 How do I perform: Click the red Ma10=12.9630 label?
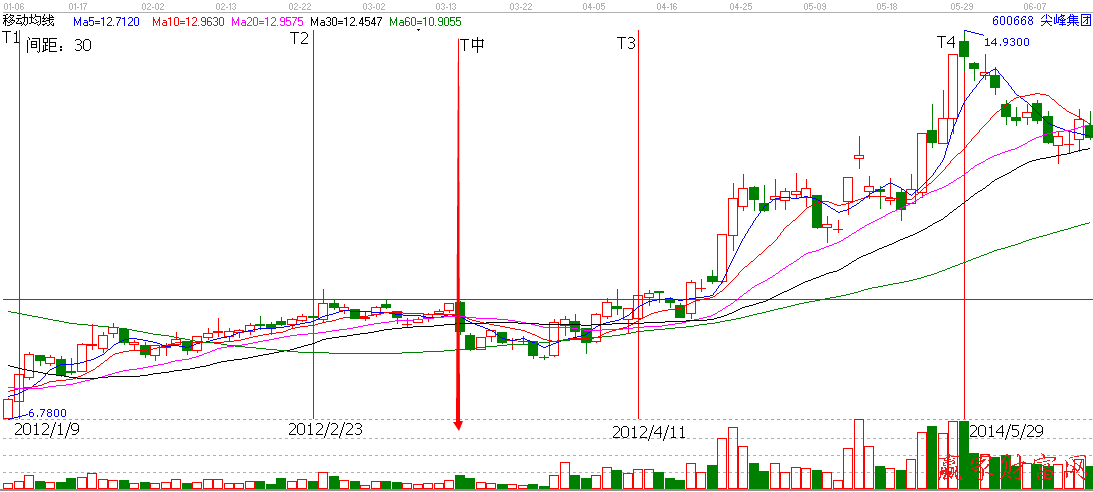187,20
